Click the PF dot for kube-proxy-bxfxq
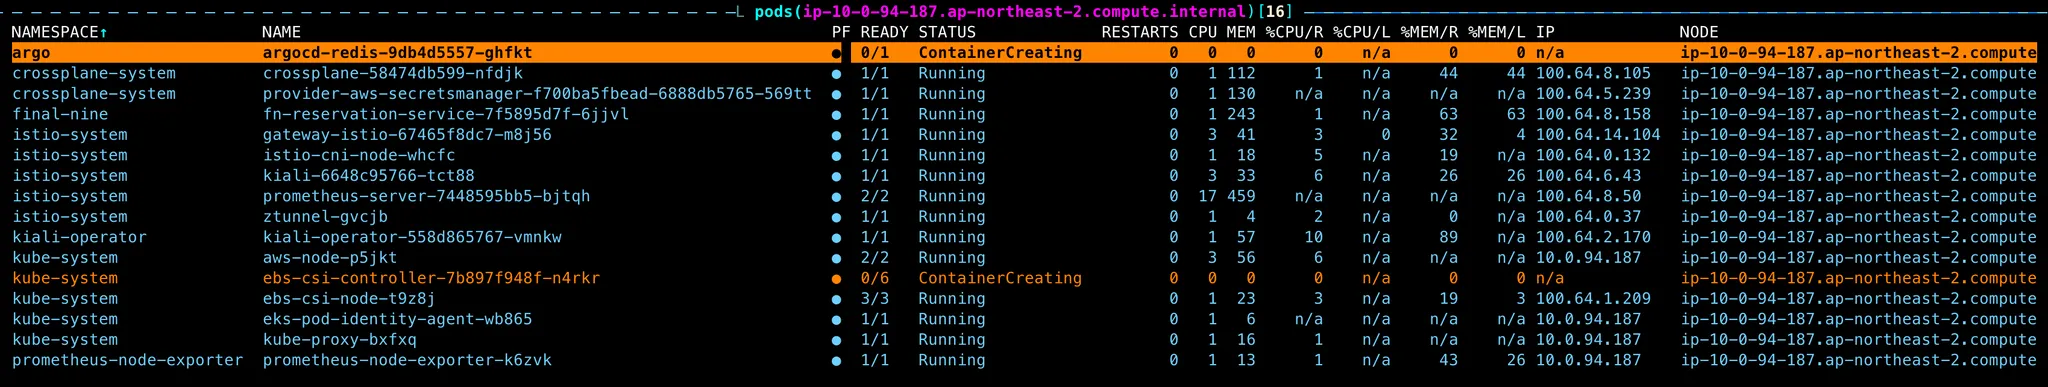 836,340
